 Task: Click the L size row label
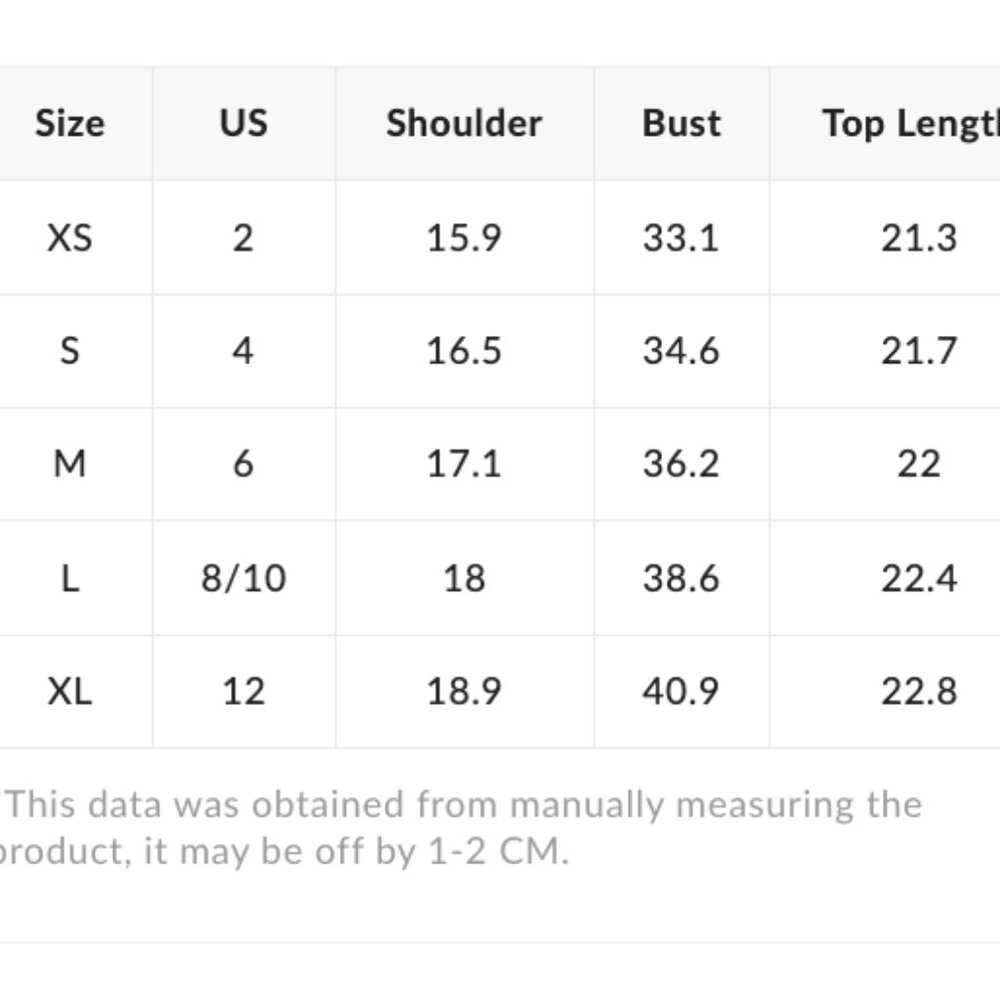pos(69,578)
